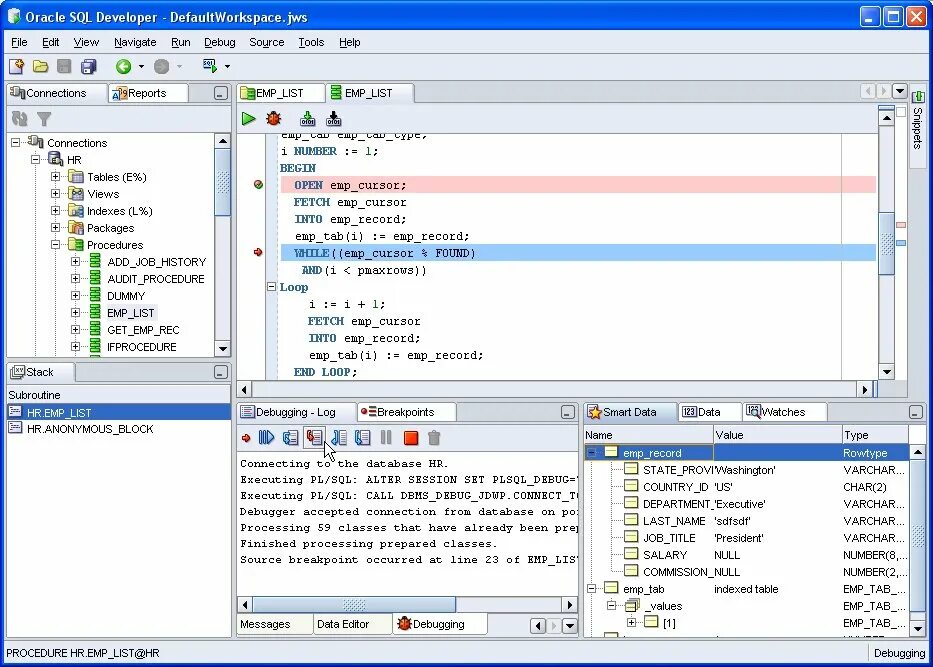This screenshot has height=667, width=933.
Task: Select the JOB_TITLE 'President' row
Action: tap(747, 538)
